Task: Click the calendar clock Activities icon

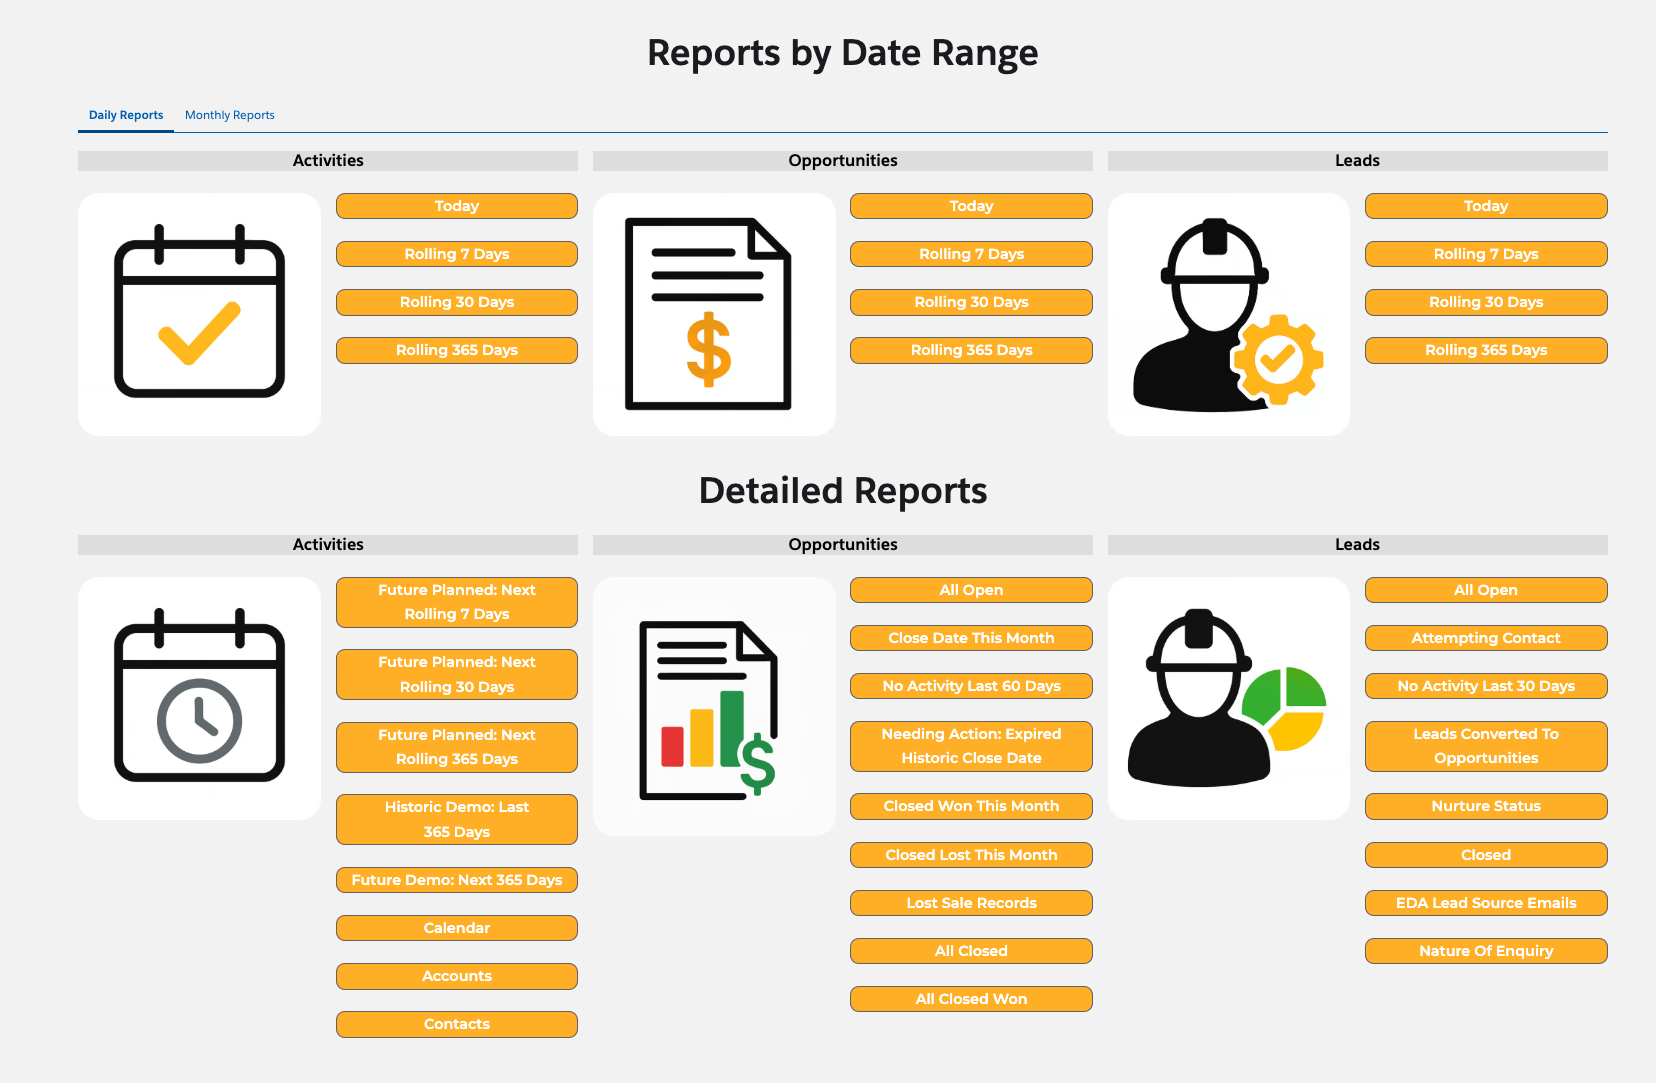Action: point(199,698)
